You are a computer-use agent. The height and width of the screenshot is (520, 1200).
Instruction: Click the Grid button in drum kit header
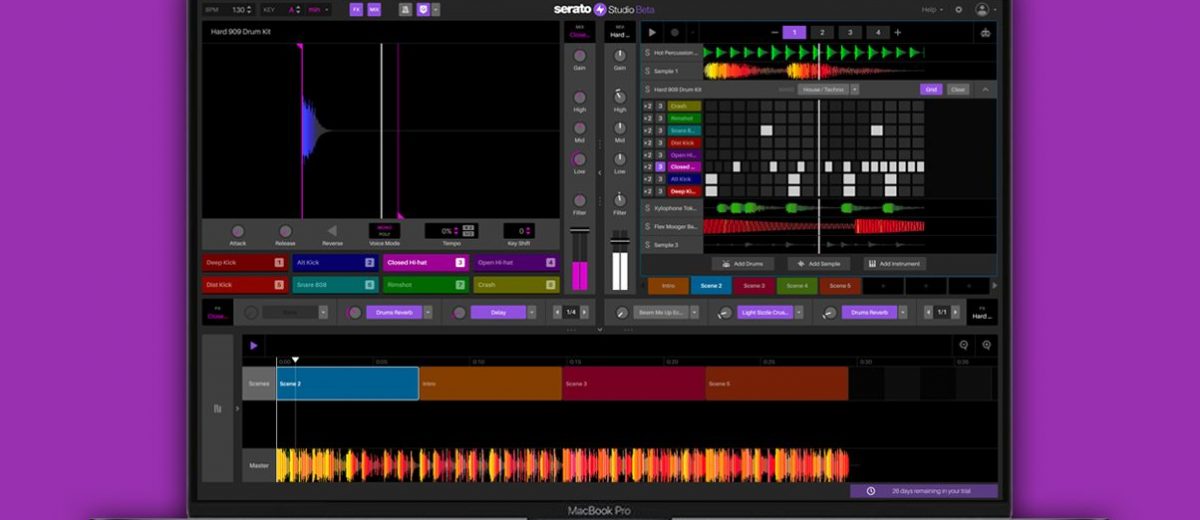pos(931,89)
